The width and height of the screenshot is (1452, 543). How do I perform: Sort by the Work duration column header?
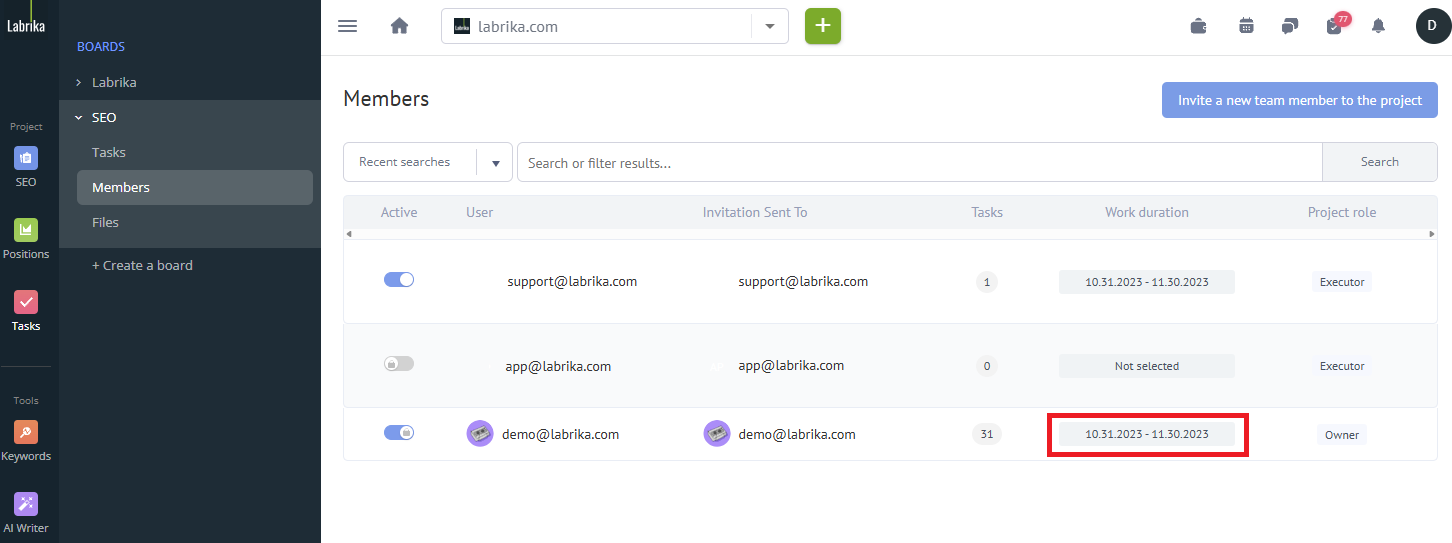pos(1147,212)
